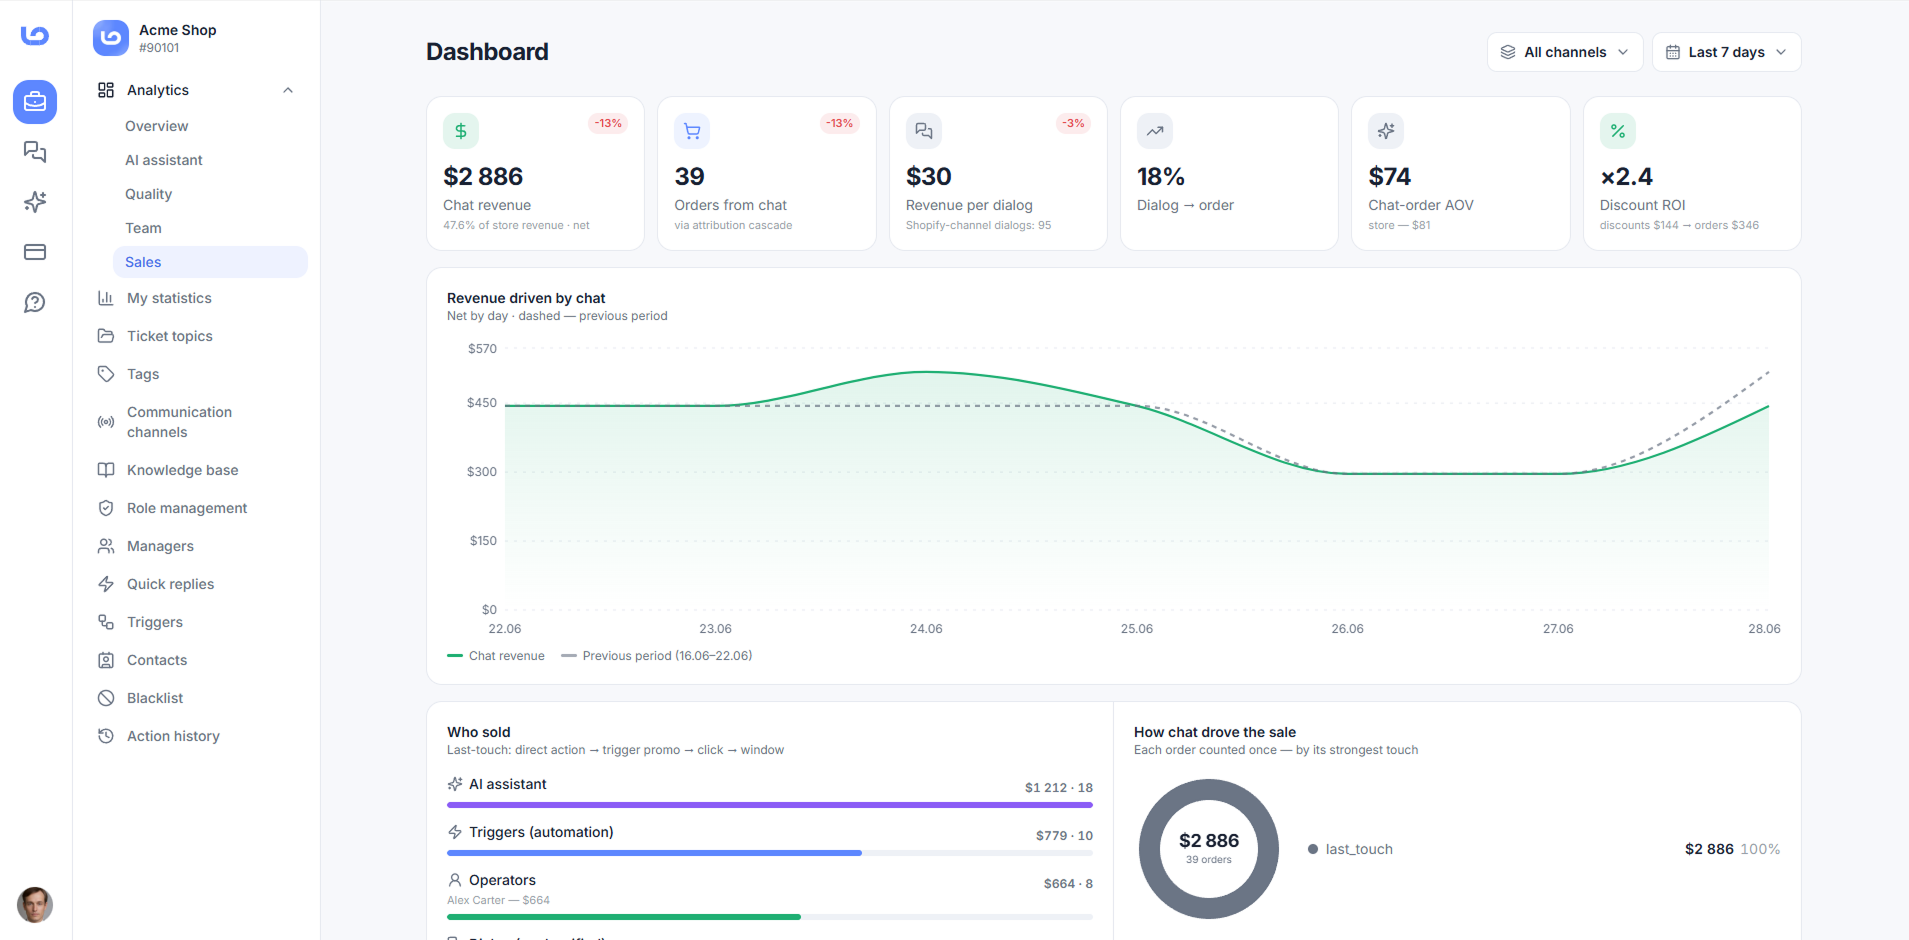
Task: Toggle the Previous period legend item
Action: coord(657,656)
